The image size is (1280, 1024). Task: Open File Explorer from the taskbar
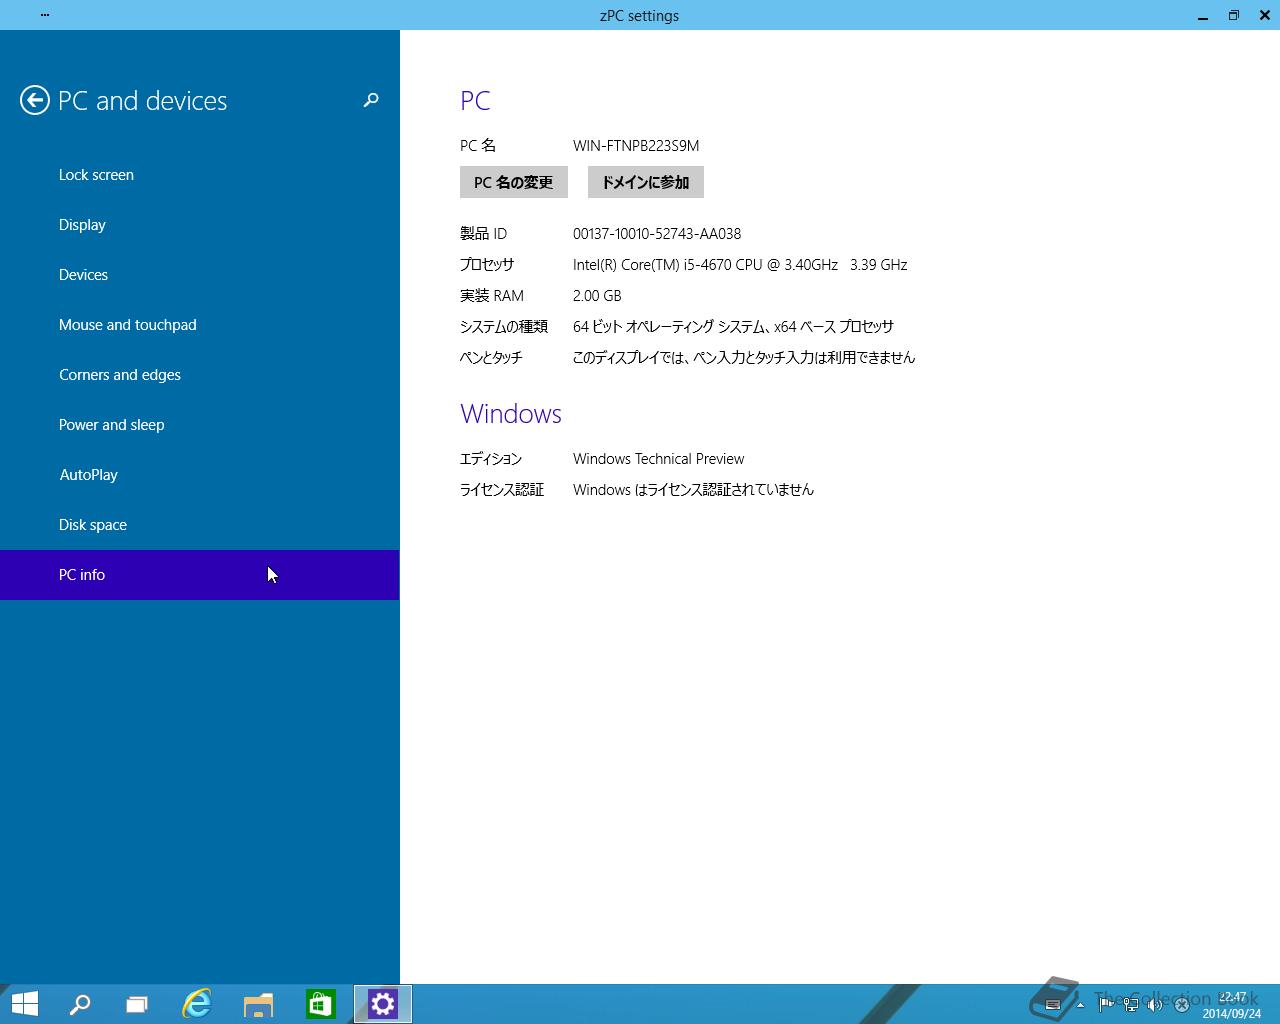pos(259,1004)
